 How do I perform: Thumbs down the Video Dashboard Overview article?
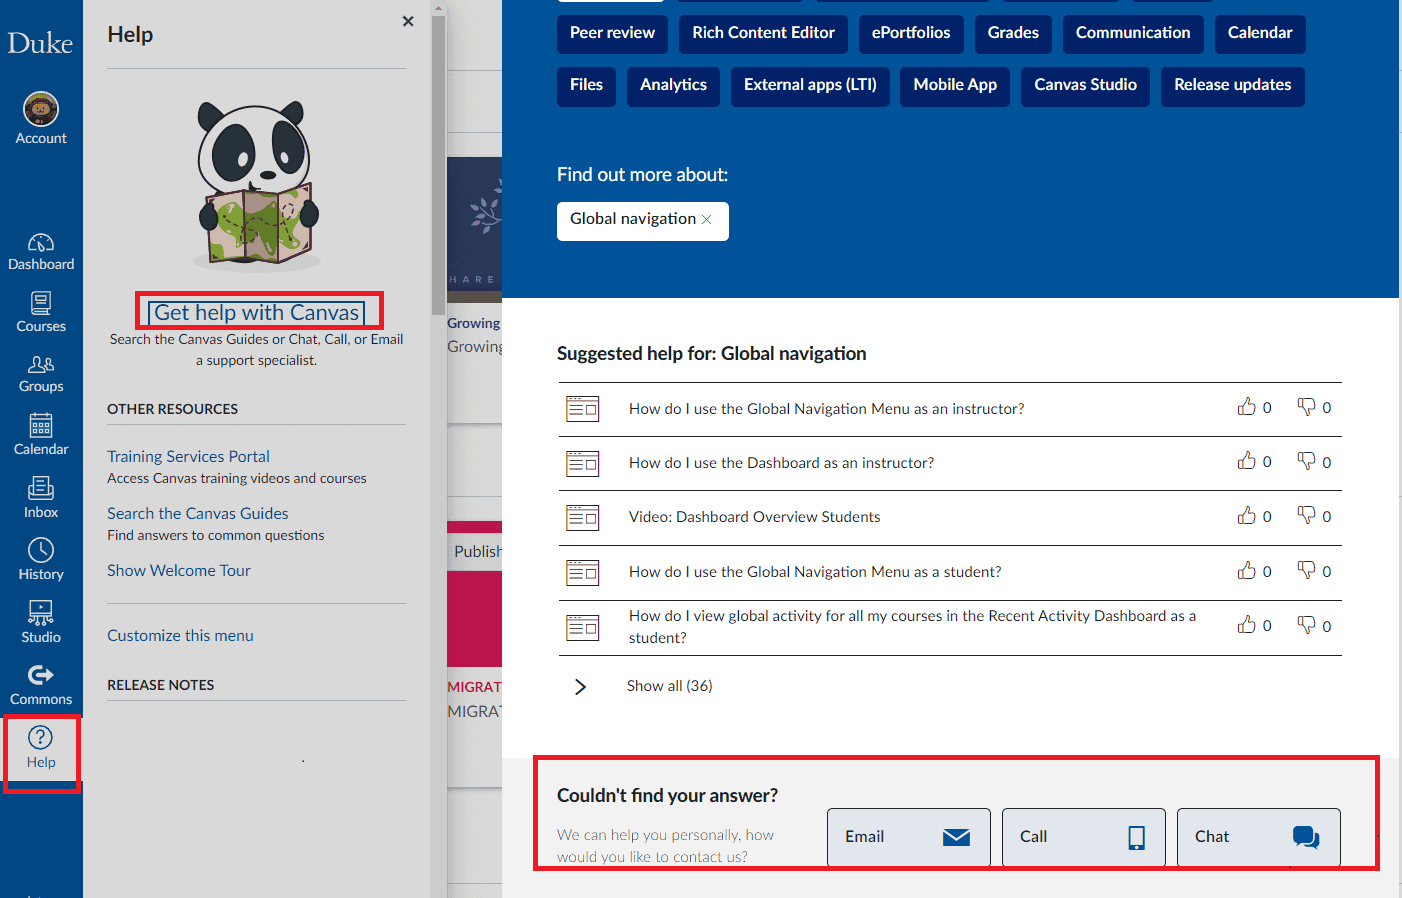pos(1306,516)
